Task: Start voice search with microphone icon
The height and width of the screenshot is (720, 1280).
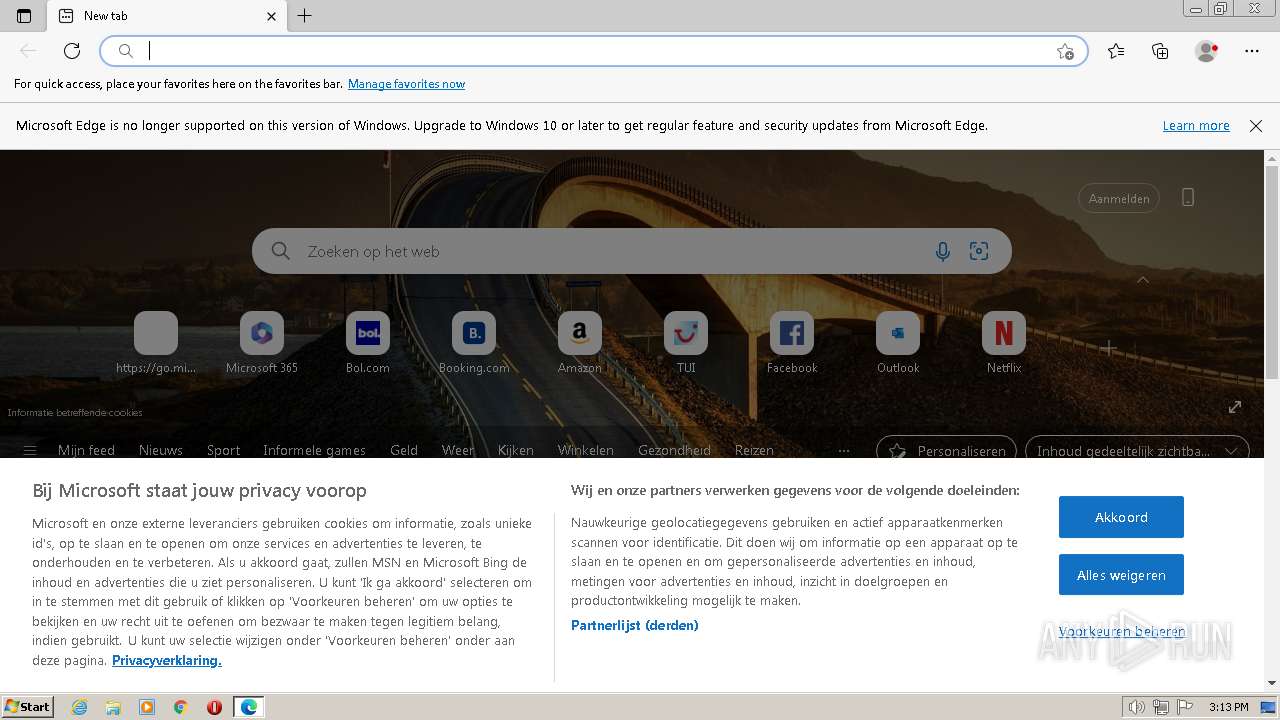Action: click(x=942, y=252)
